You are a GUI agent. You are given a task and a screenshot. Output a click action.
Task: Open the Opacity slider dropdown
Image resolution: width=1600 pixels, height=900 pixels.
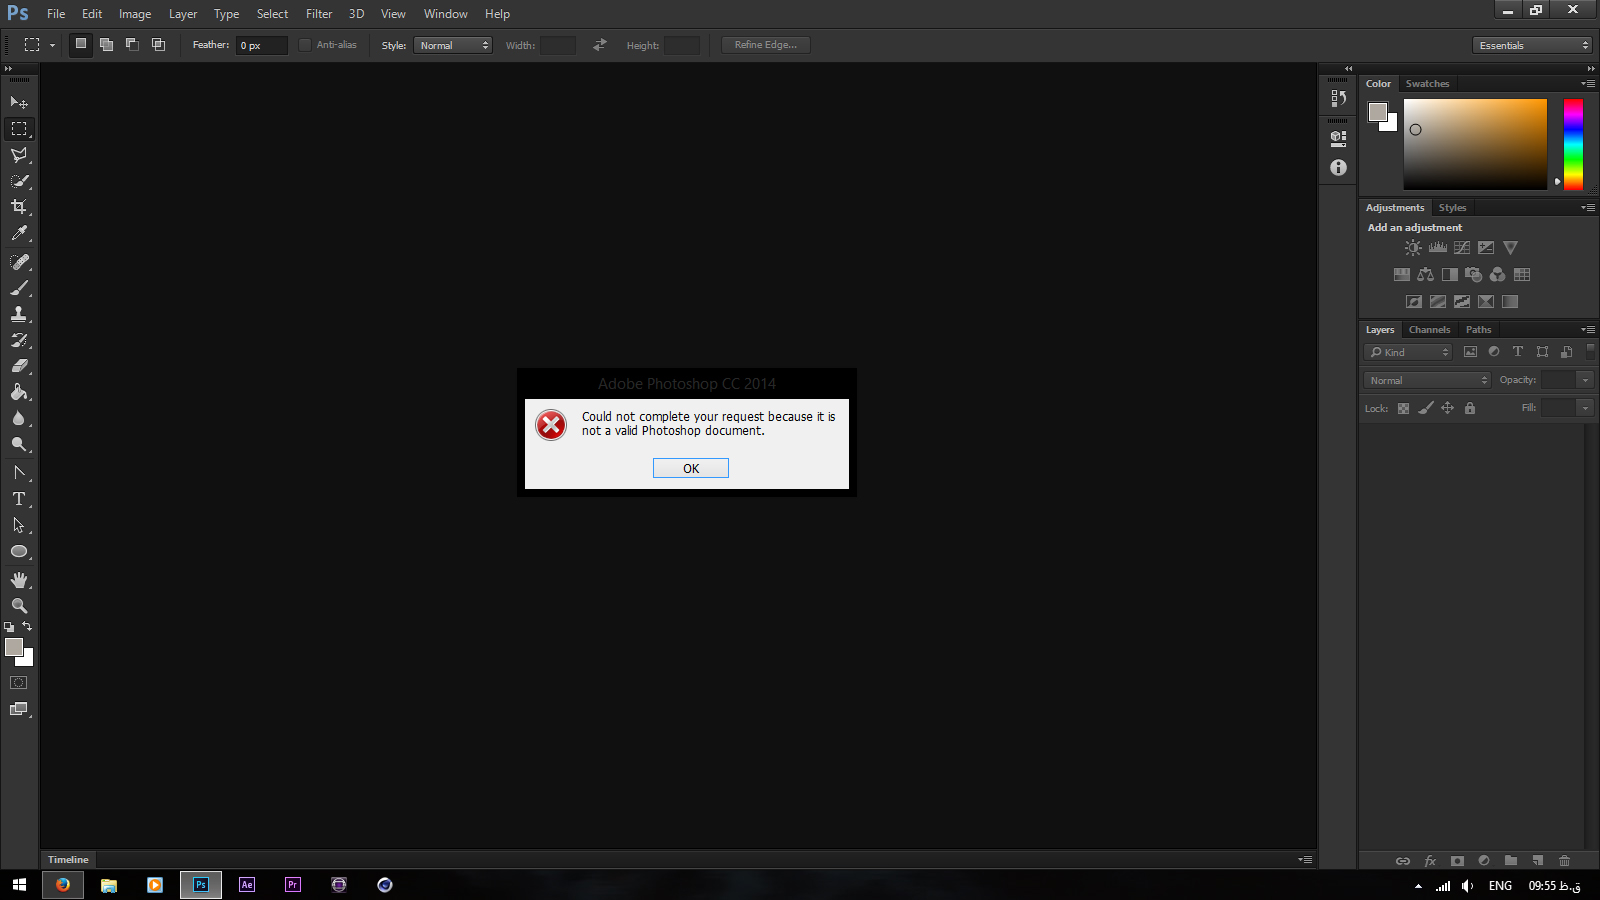pyautogui.click(x=1584, y=380)
